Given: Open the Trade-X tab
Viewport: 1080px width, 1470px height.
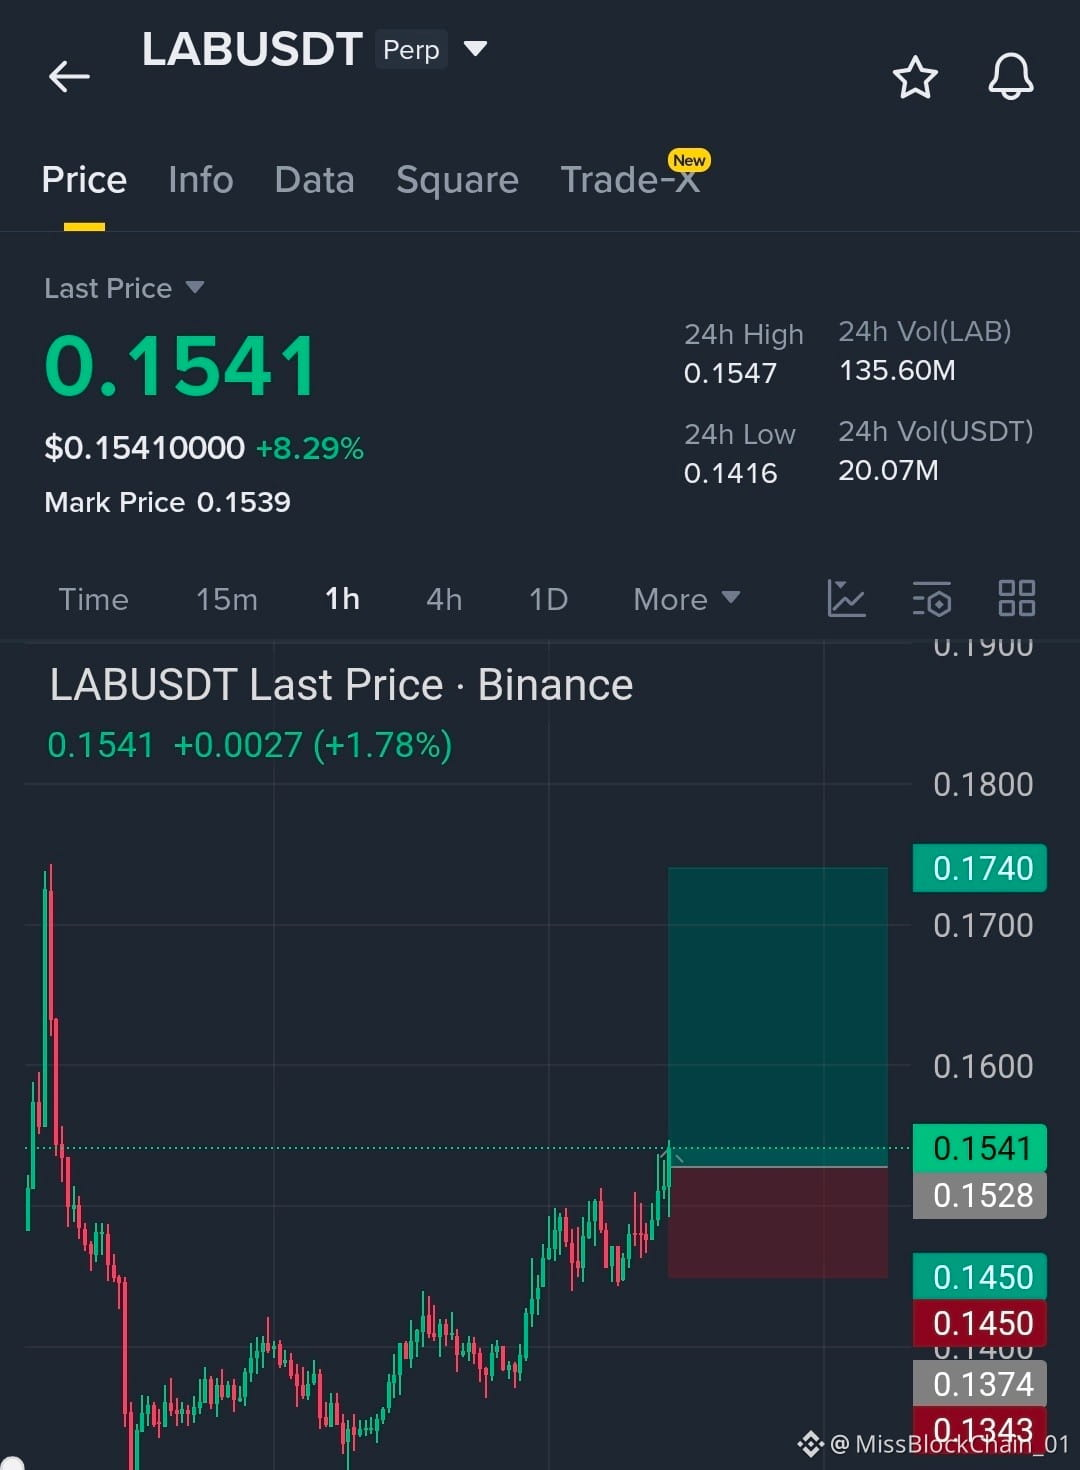Looking at the screenshot, I should (x=630, y=180).
